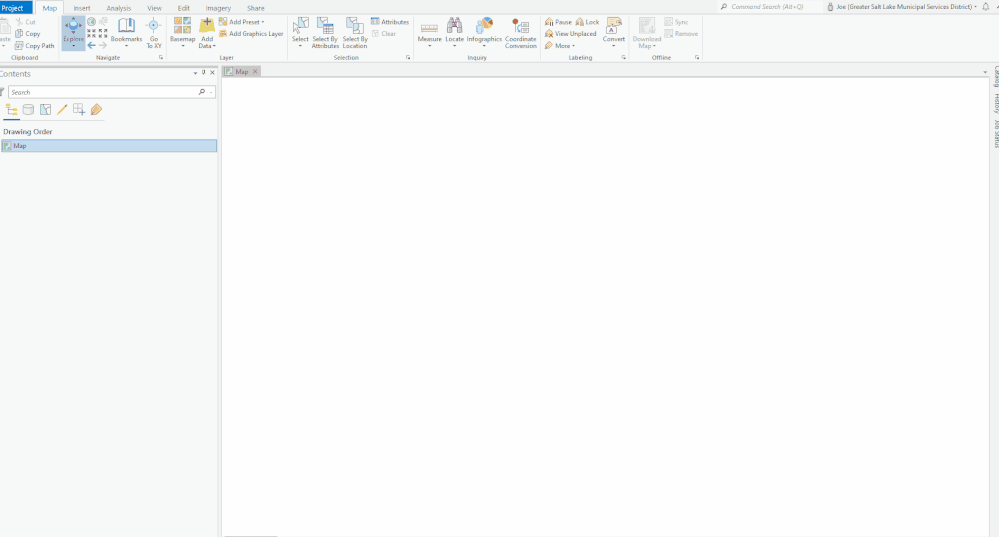
Task: Open the Bookmarks menu
Action: point(126,32)
